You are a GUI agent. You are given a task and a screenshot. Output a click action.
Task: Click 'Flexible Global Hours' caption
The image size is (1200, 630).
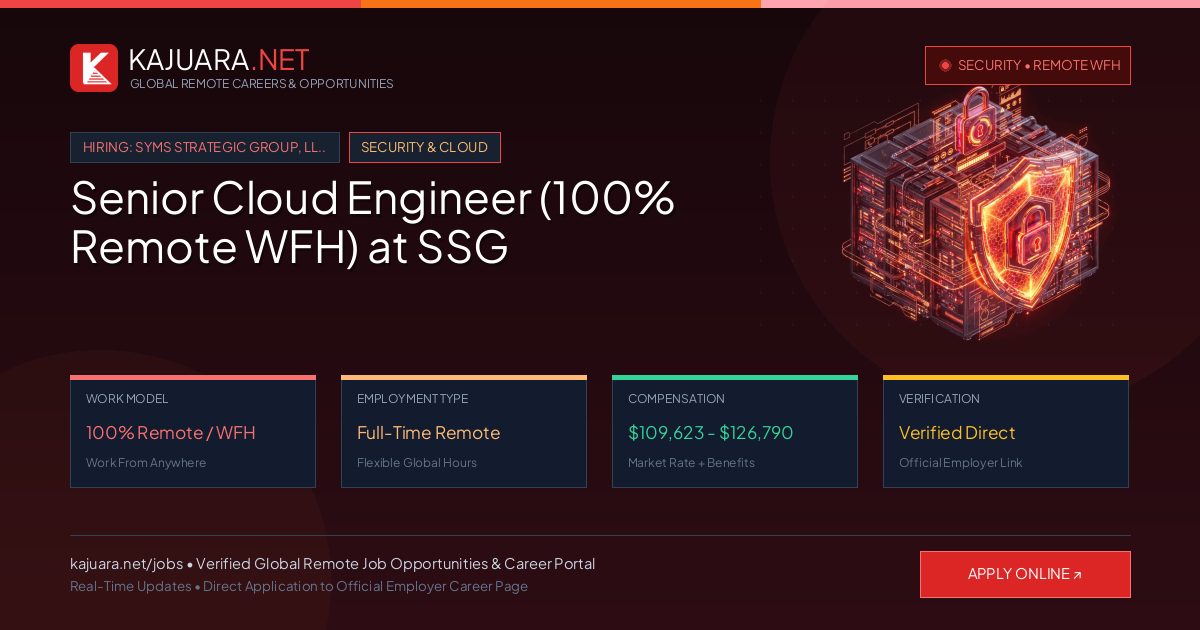click(417, 463)
